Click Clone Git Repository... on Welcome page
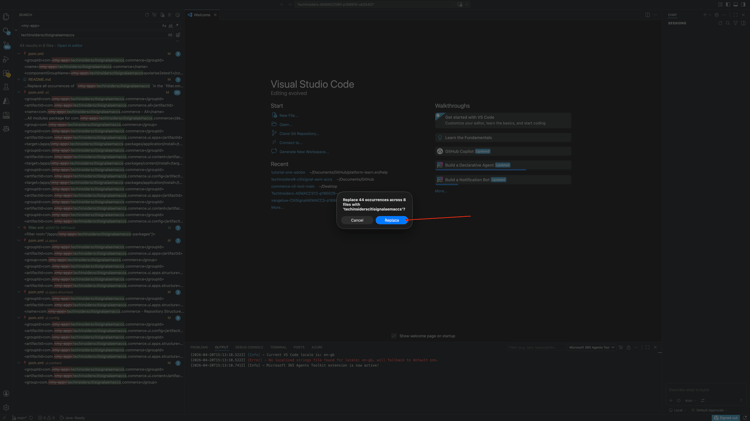This screenshot has height=421, width=750. [299, 133]
